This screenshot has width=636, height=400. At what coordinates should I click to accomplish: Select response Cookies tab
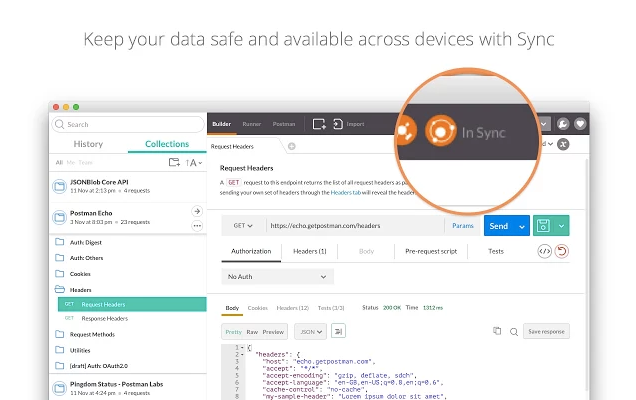258,308
